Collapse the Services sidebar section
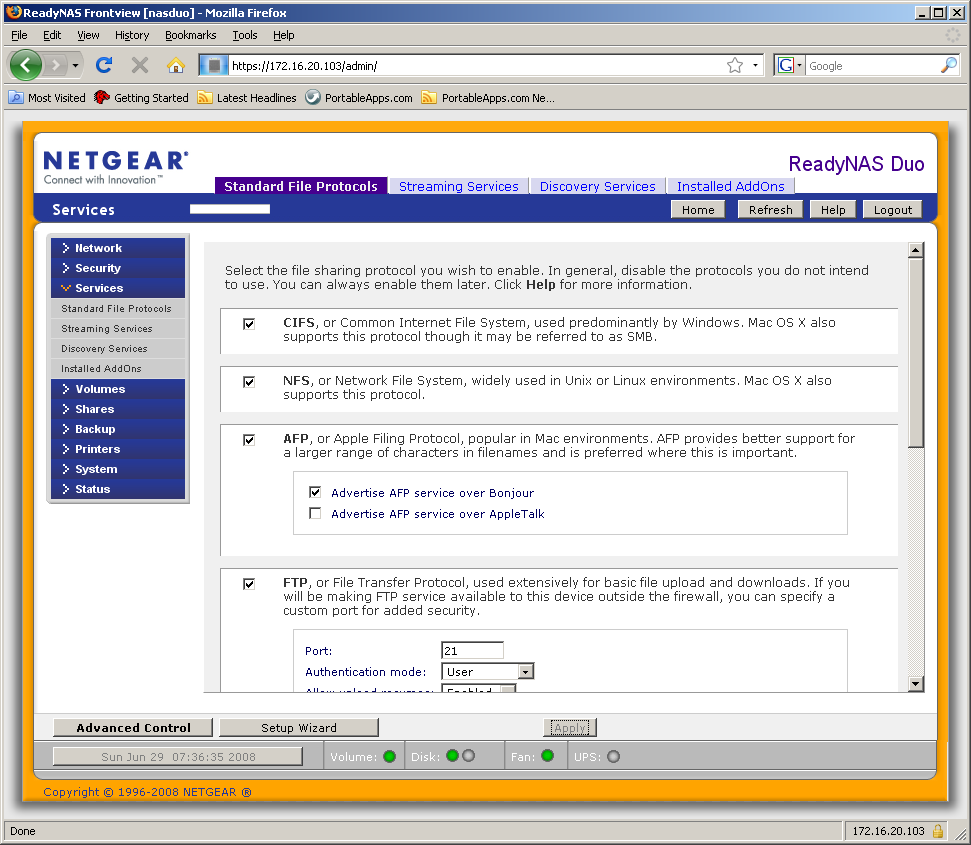The width and height of the screenshot is (971, 845). pos(118,288)
